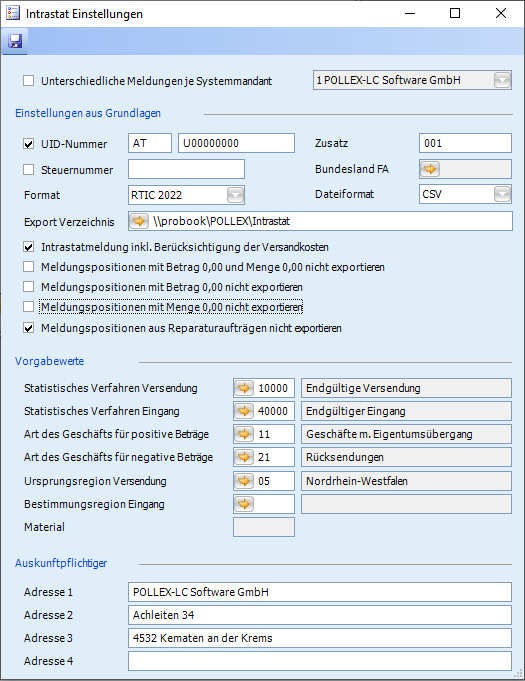Toggle Reparaturaufträgen nicht exportieren checkbox
This screenshot has height=681, width=525.
[x=29, y=328]
